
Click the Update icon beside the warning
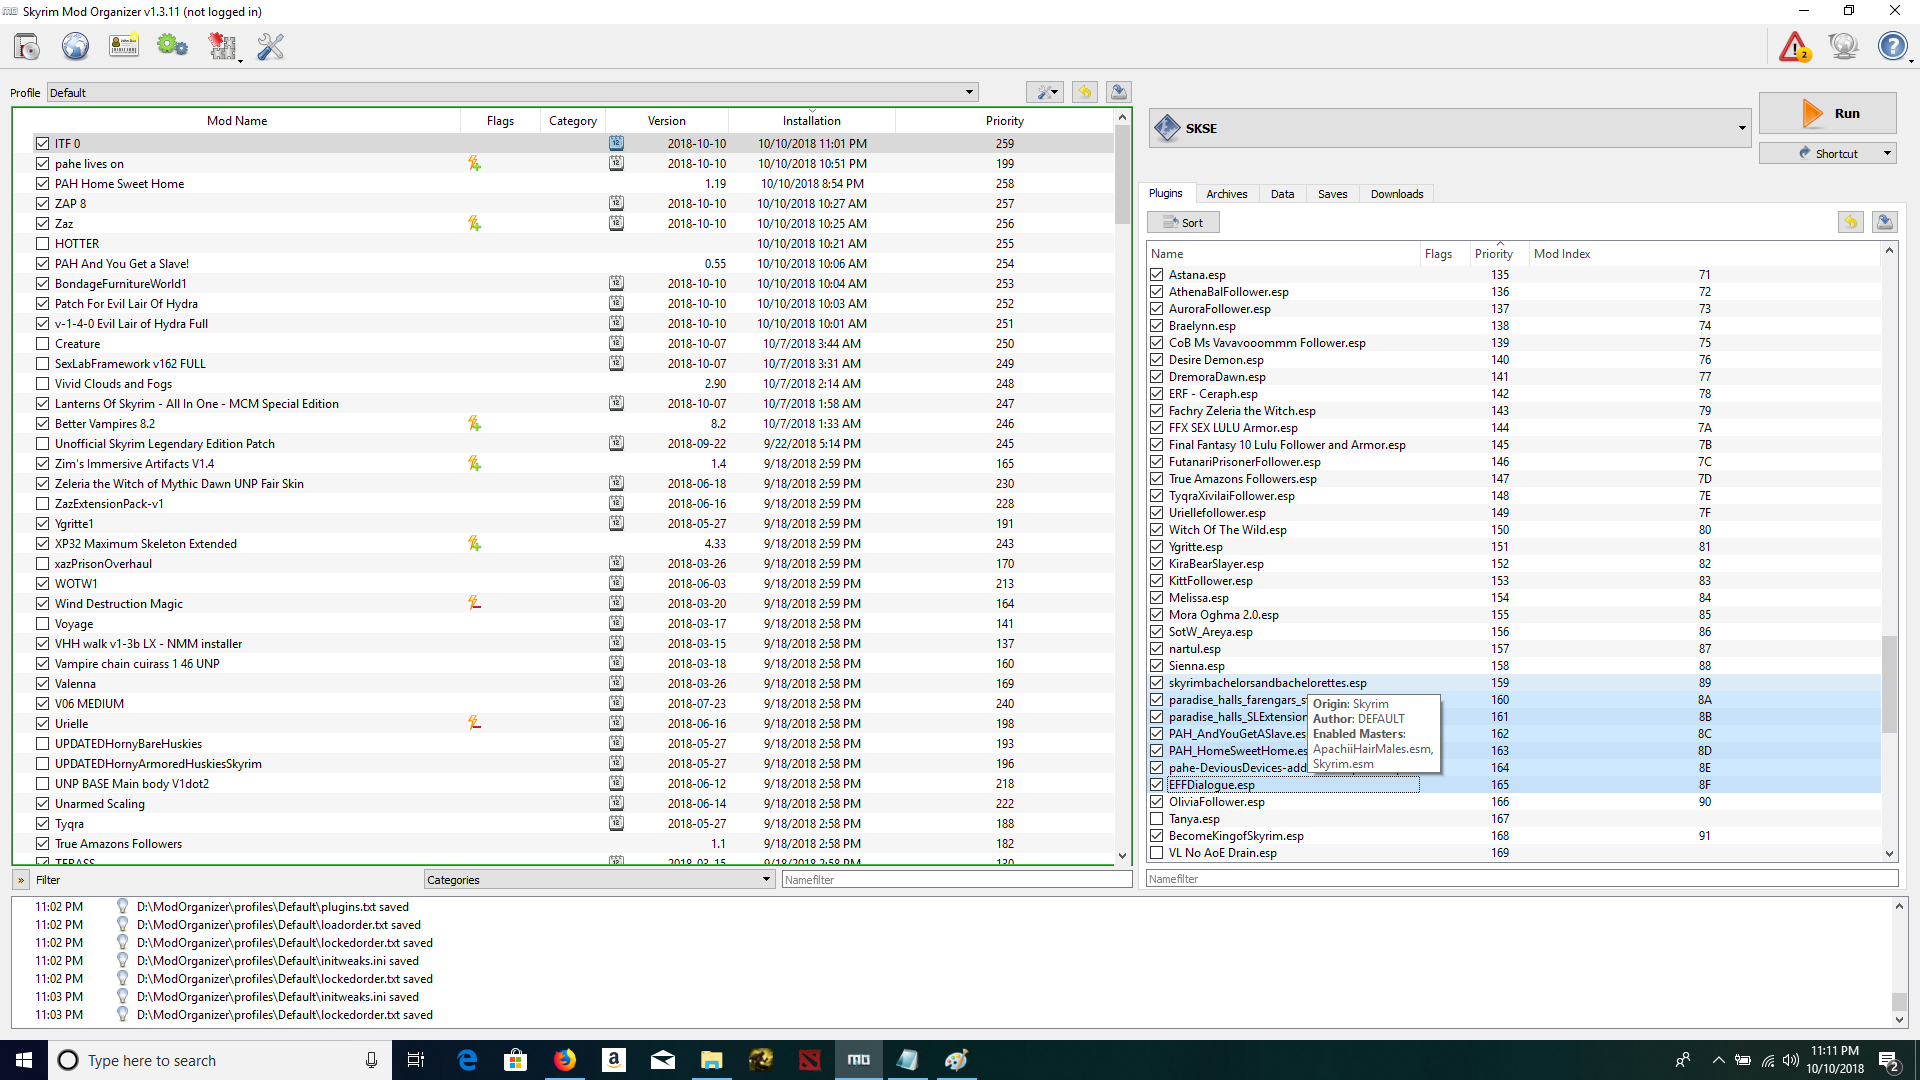[x=1843, y=46]
